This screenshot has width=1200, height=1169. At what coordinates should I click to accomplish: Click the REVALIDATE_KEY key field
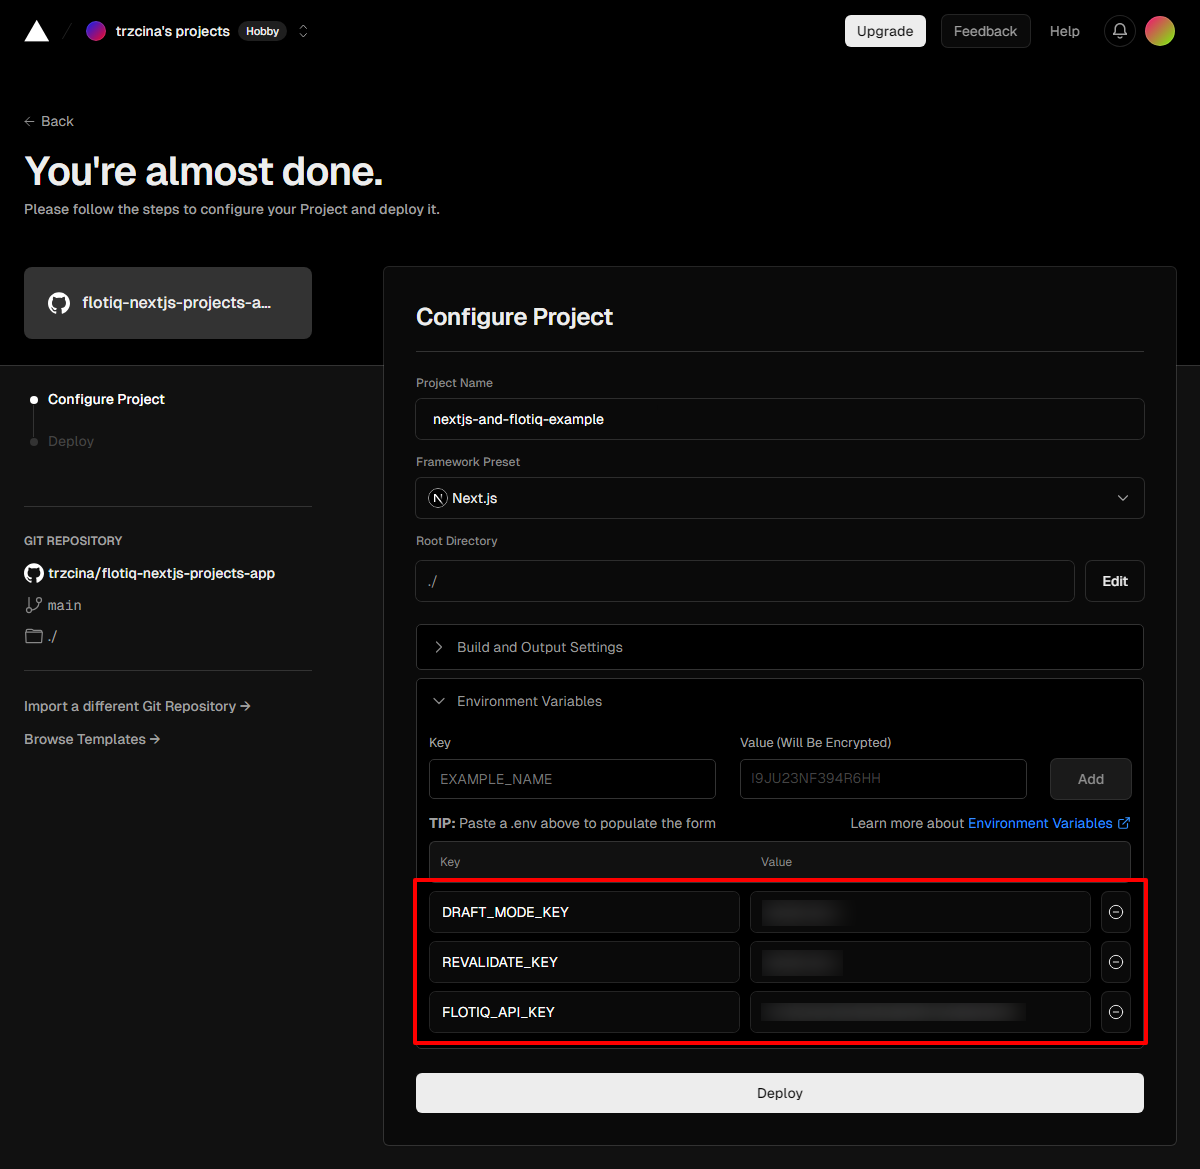(x=584, y=962)
